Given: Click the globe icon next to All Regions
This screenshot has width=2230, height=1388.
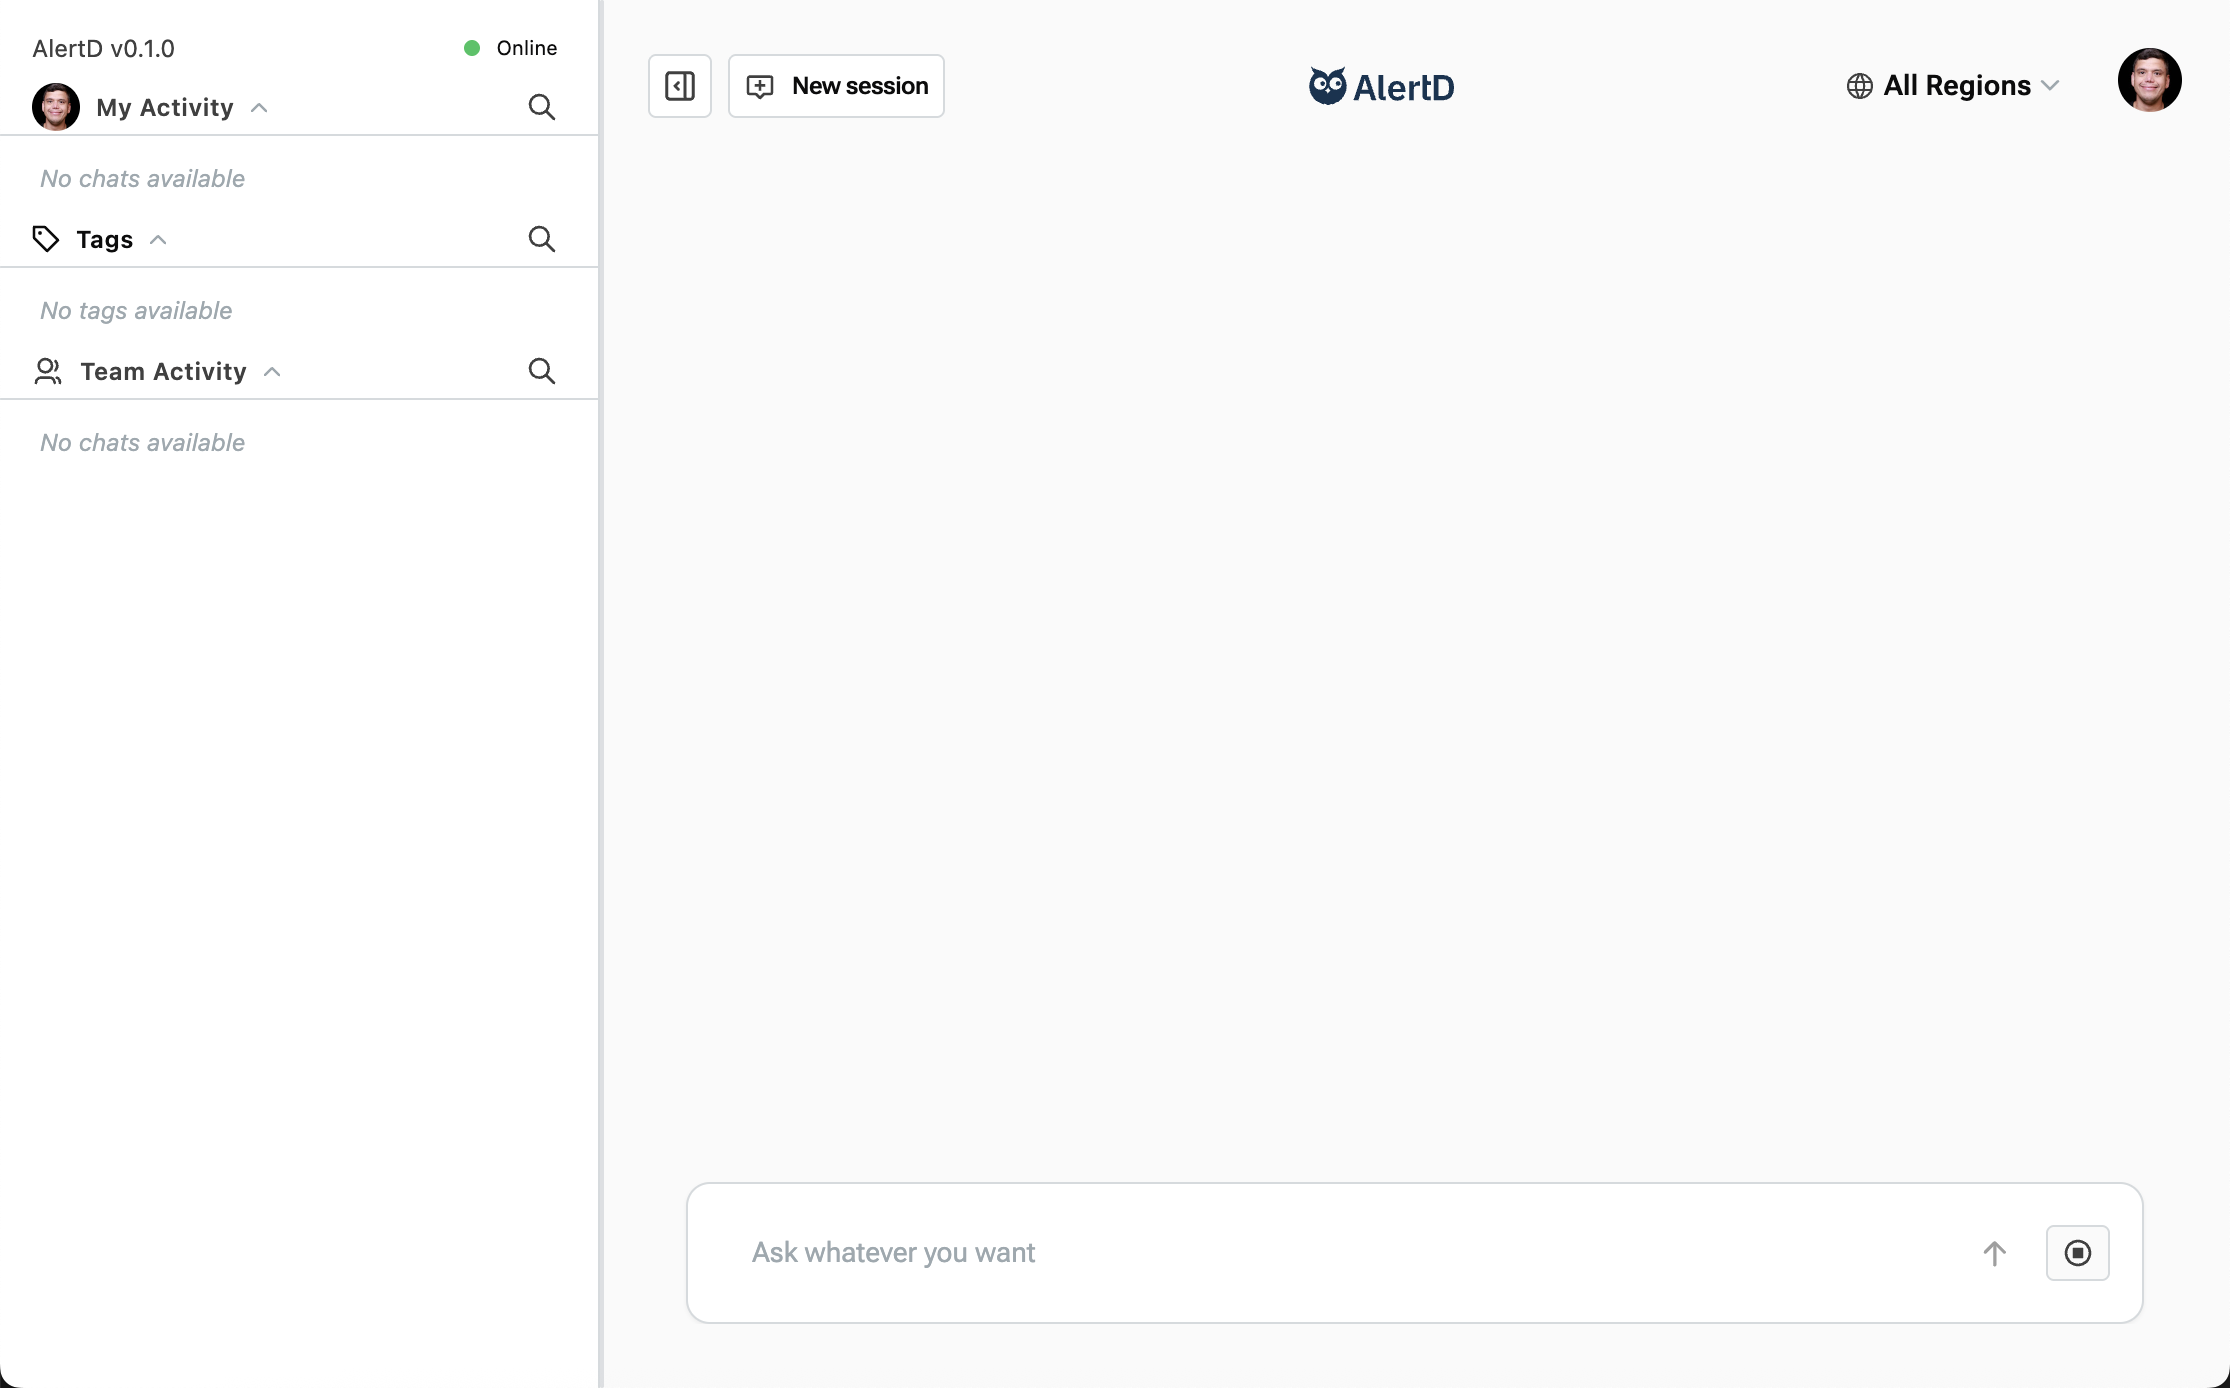Looking at the screenshot, I should coord(1859,85).
